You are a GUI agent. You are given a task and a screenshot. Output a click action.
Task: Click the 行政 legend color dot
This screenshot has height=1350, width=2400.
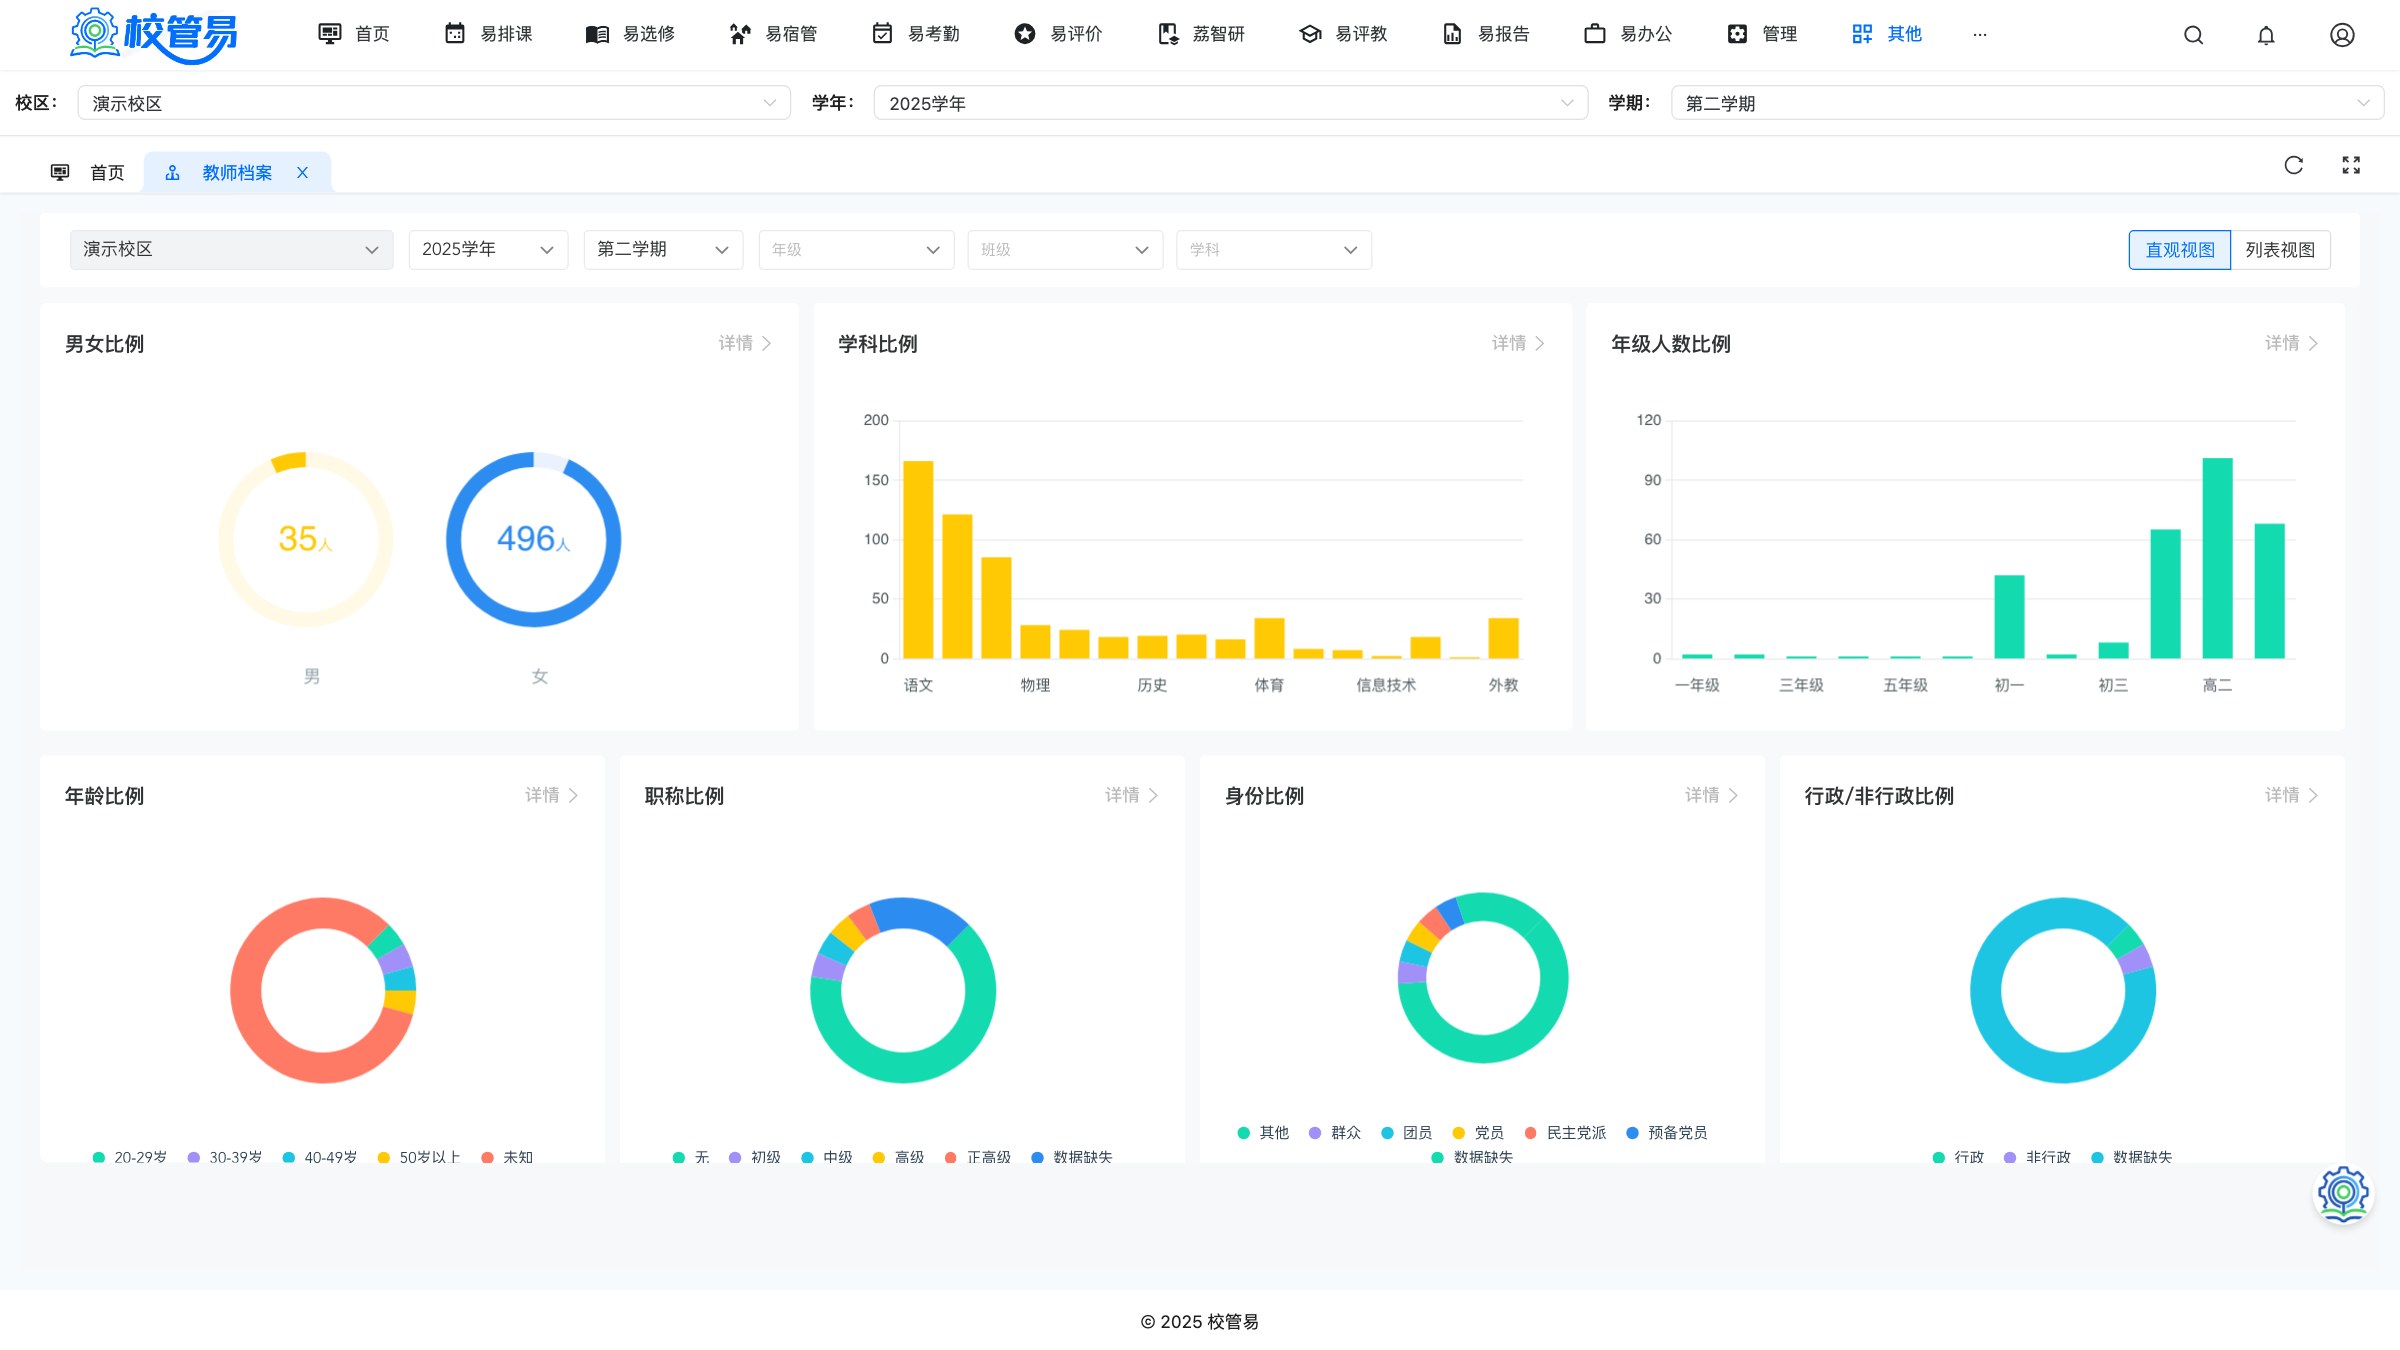1939,1157
